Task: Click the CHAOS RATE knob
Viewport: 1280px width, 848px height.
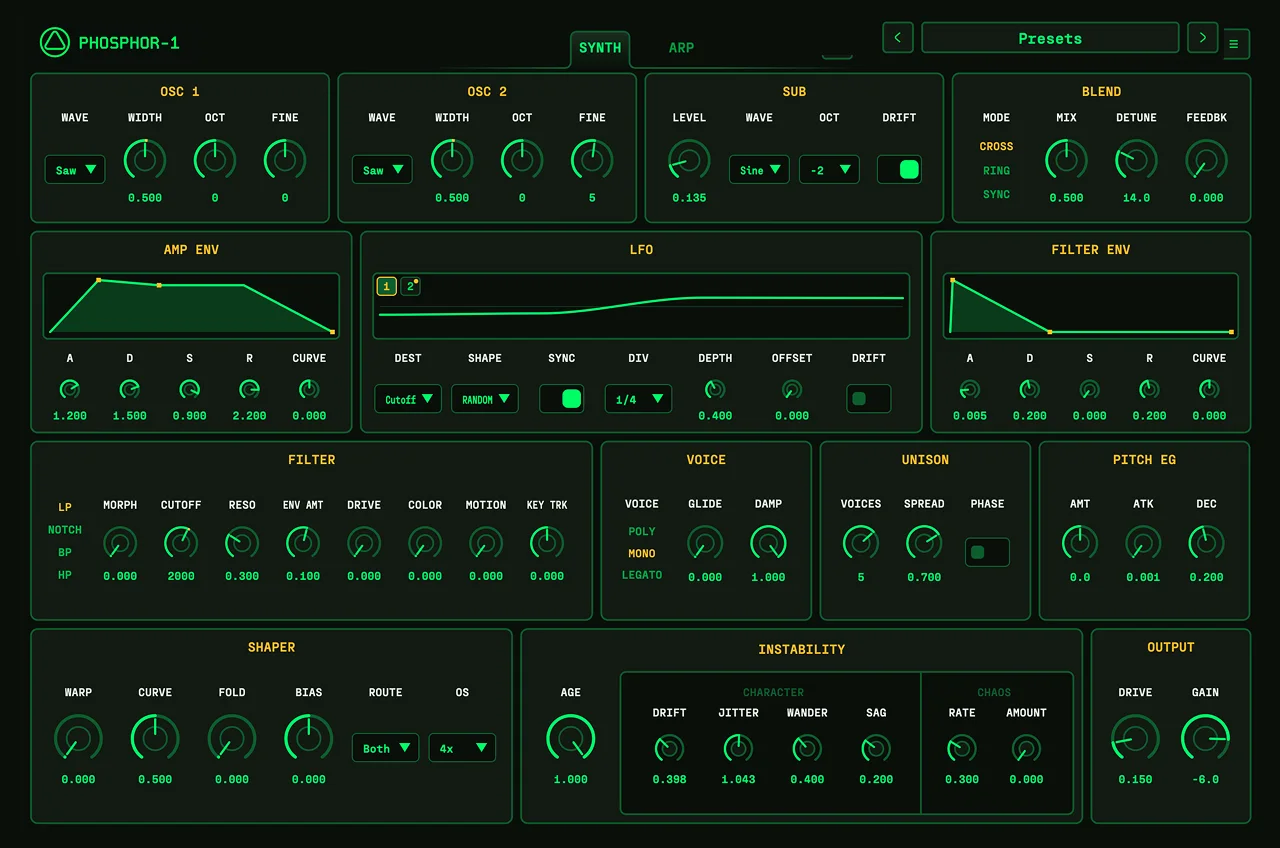Action: point(962,748)
